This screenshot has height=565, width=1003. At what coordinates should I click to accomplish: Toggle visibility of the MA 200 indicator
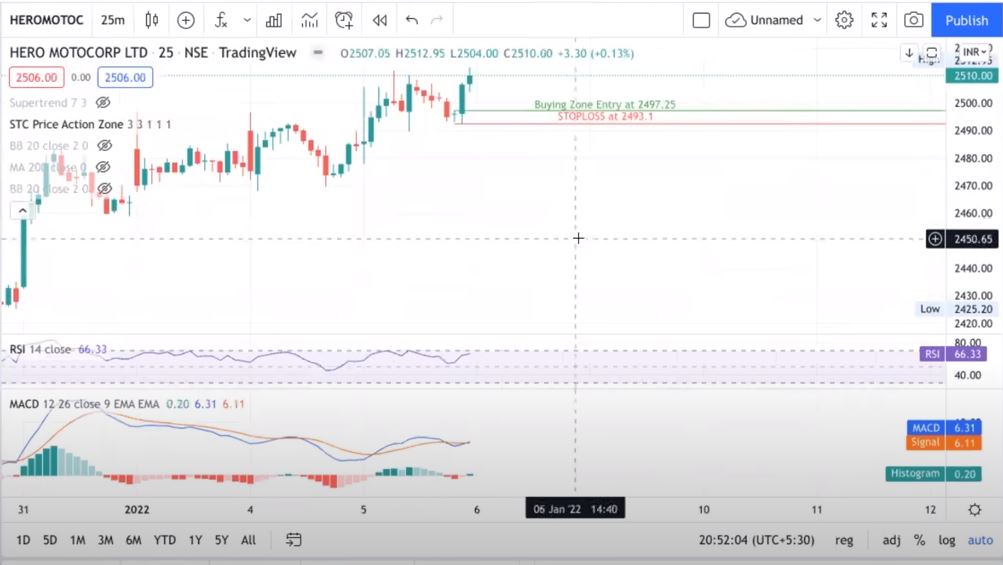[103, 167]
